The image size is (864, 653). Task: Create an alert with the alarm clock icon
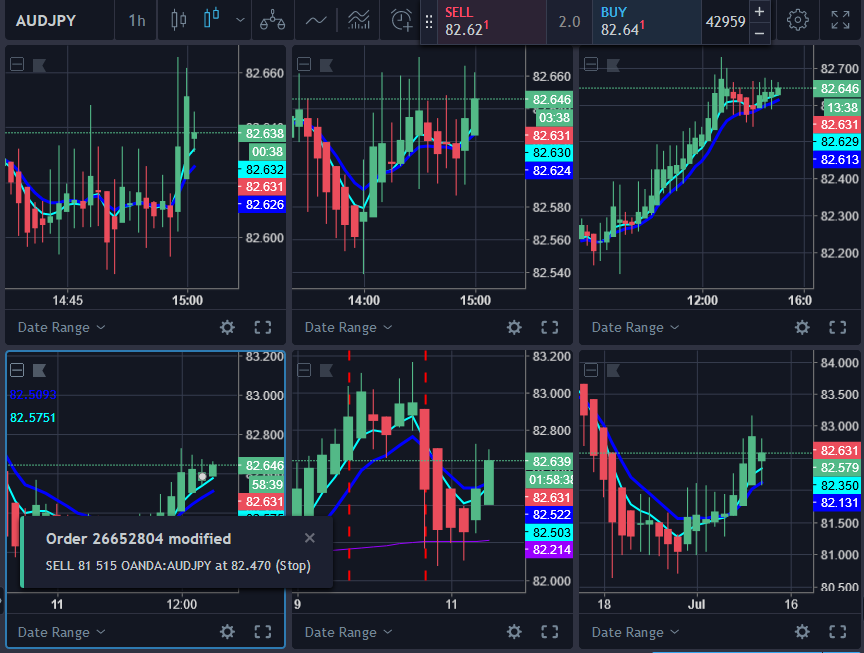point(402,19)
